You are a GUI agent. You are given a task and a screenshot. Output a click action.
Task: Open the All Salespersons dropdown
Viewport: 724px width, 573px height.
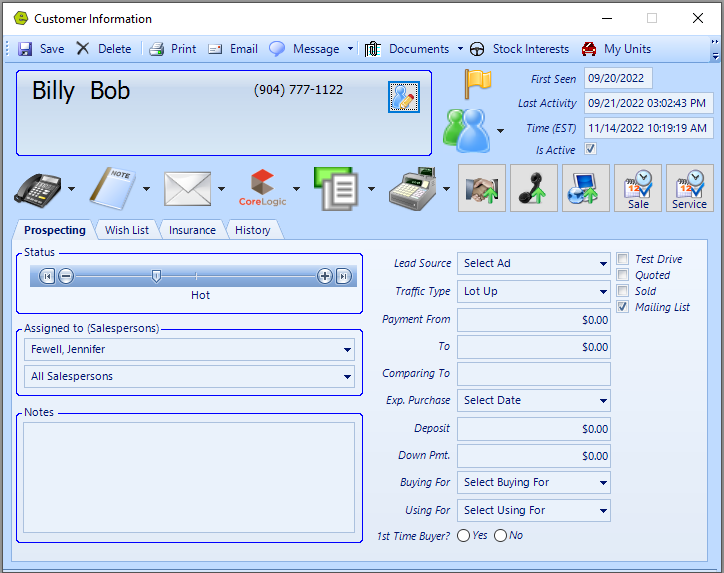(x=189, y=377)
